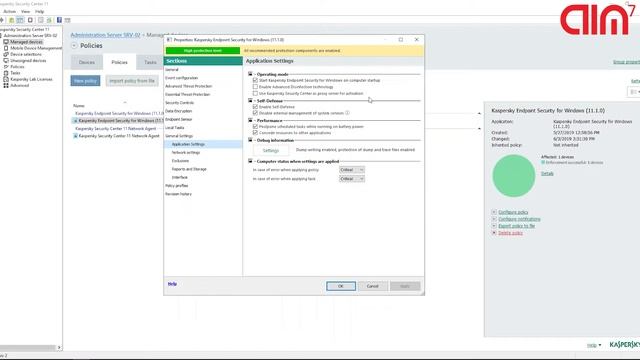
Task: Select Advanced Threat Protection section
Action: [x=189, y=86]
